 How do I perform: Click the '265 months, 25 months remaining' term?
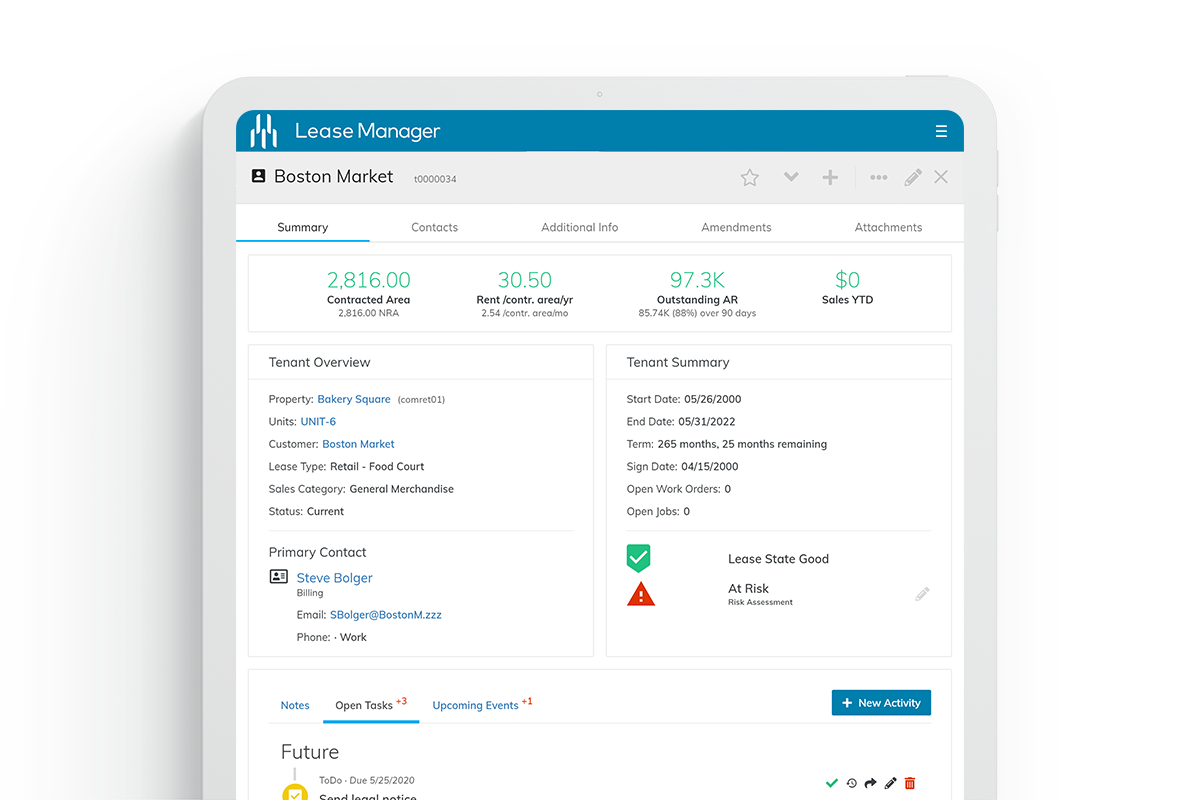click(x=742, y=444)
